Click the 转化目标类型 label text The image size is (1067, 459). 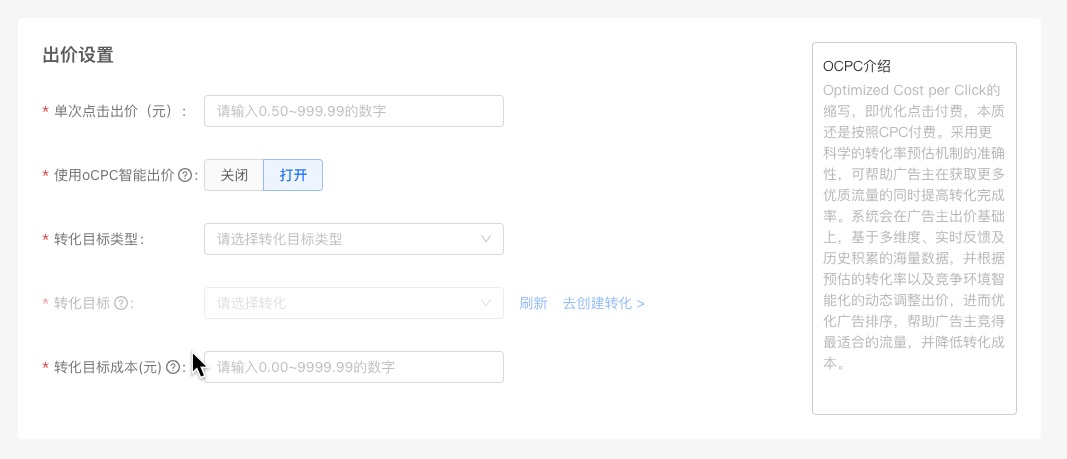[99, 239]
